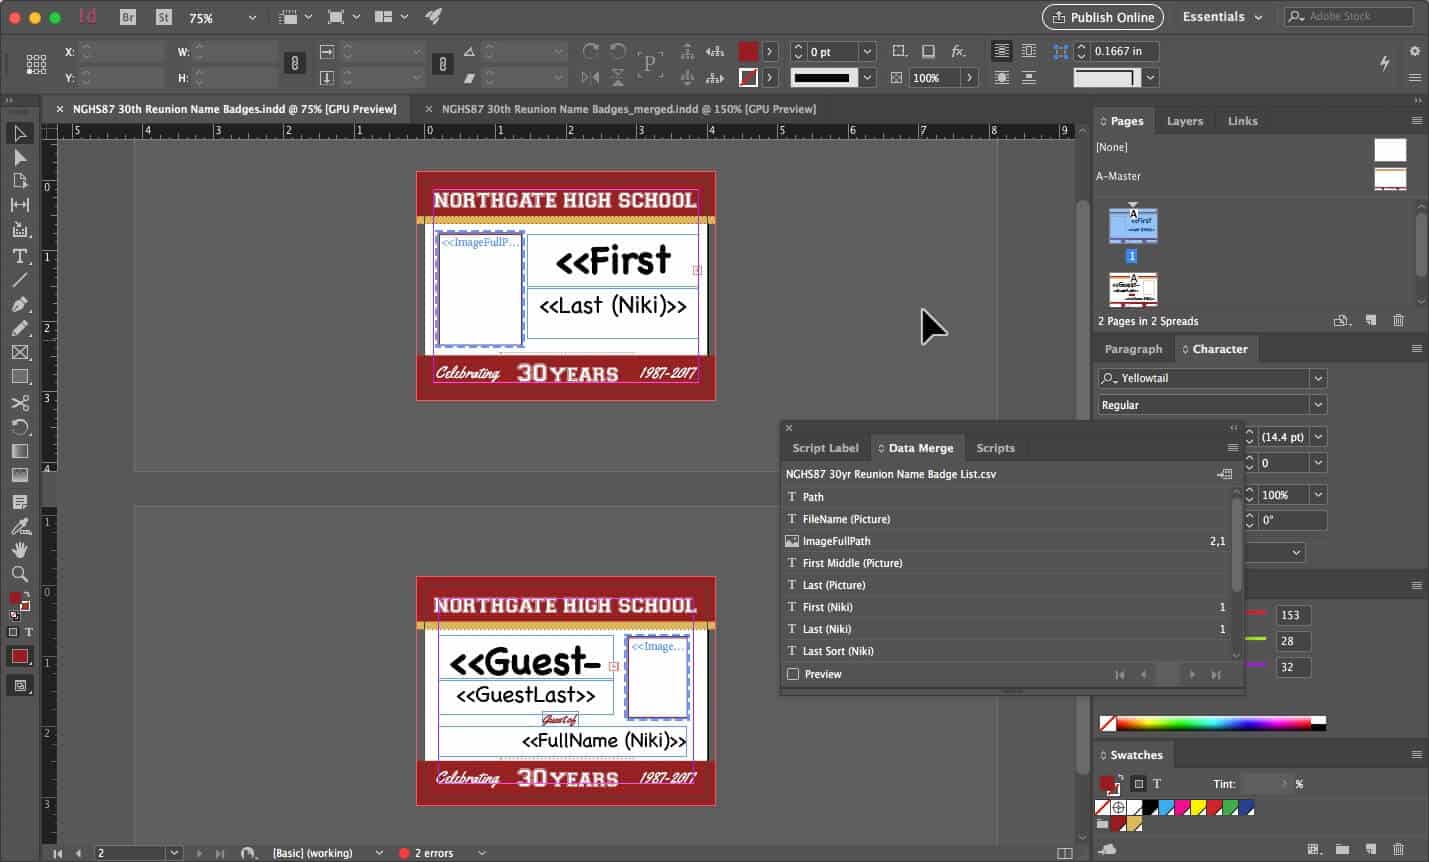
Task: Open Adobe Stock with St icon
Action: (163, 17)
